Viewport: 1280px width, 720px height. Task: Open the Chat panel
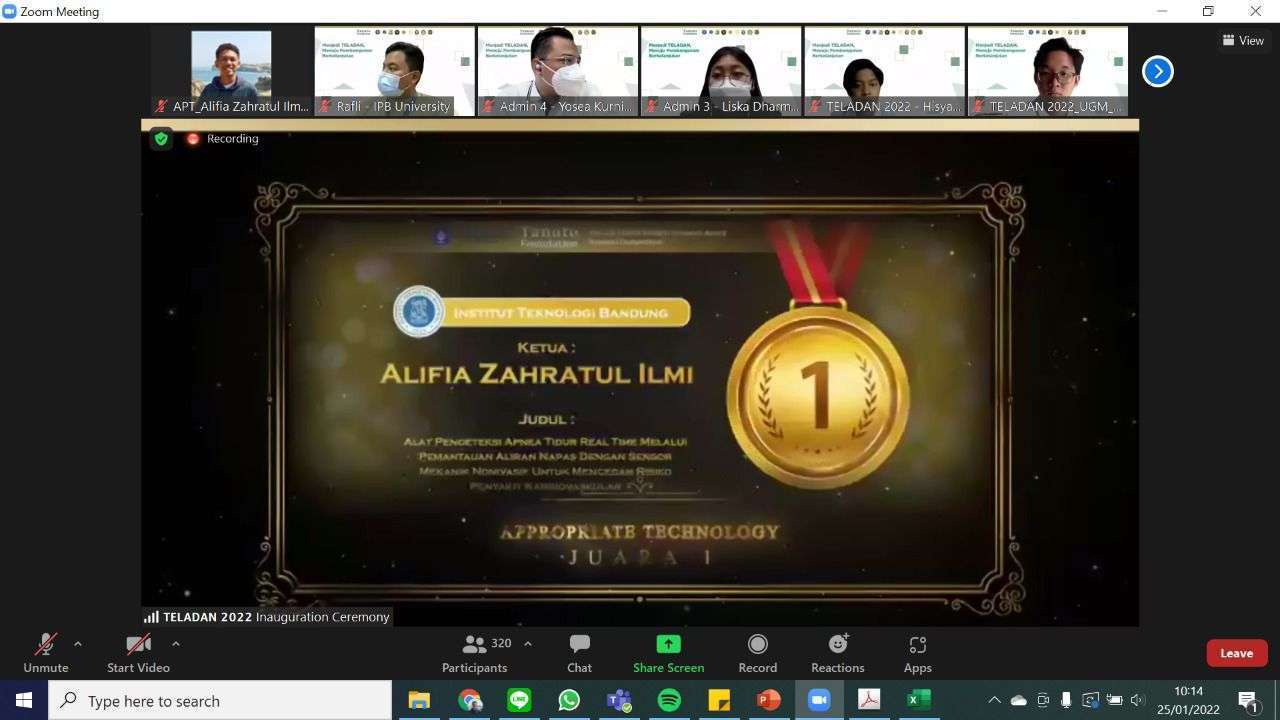580,653
